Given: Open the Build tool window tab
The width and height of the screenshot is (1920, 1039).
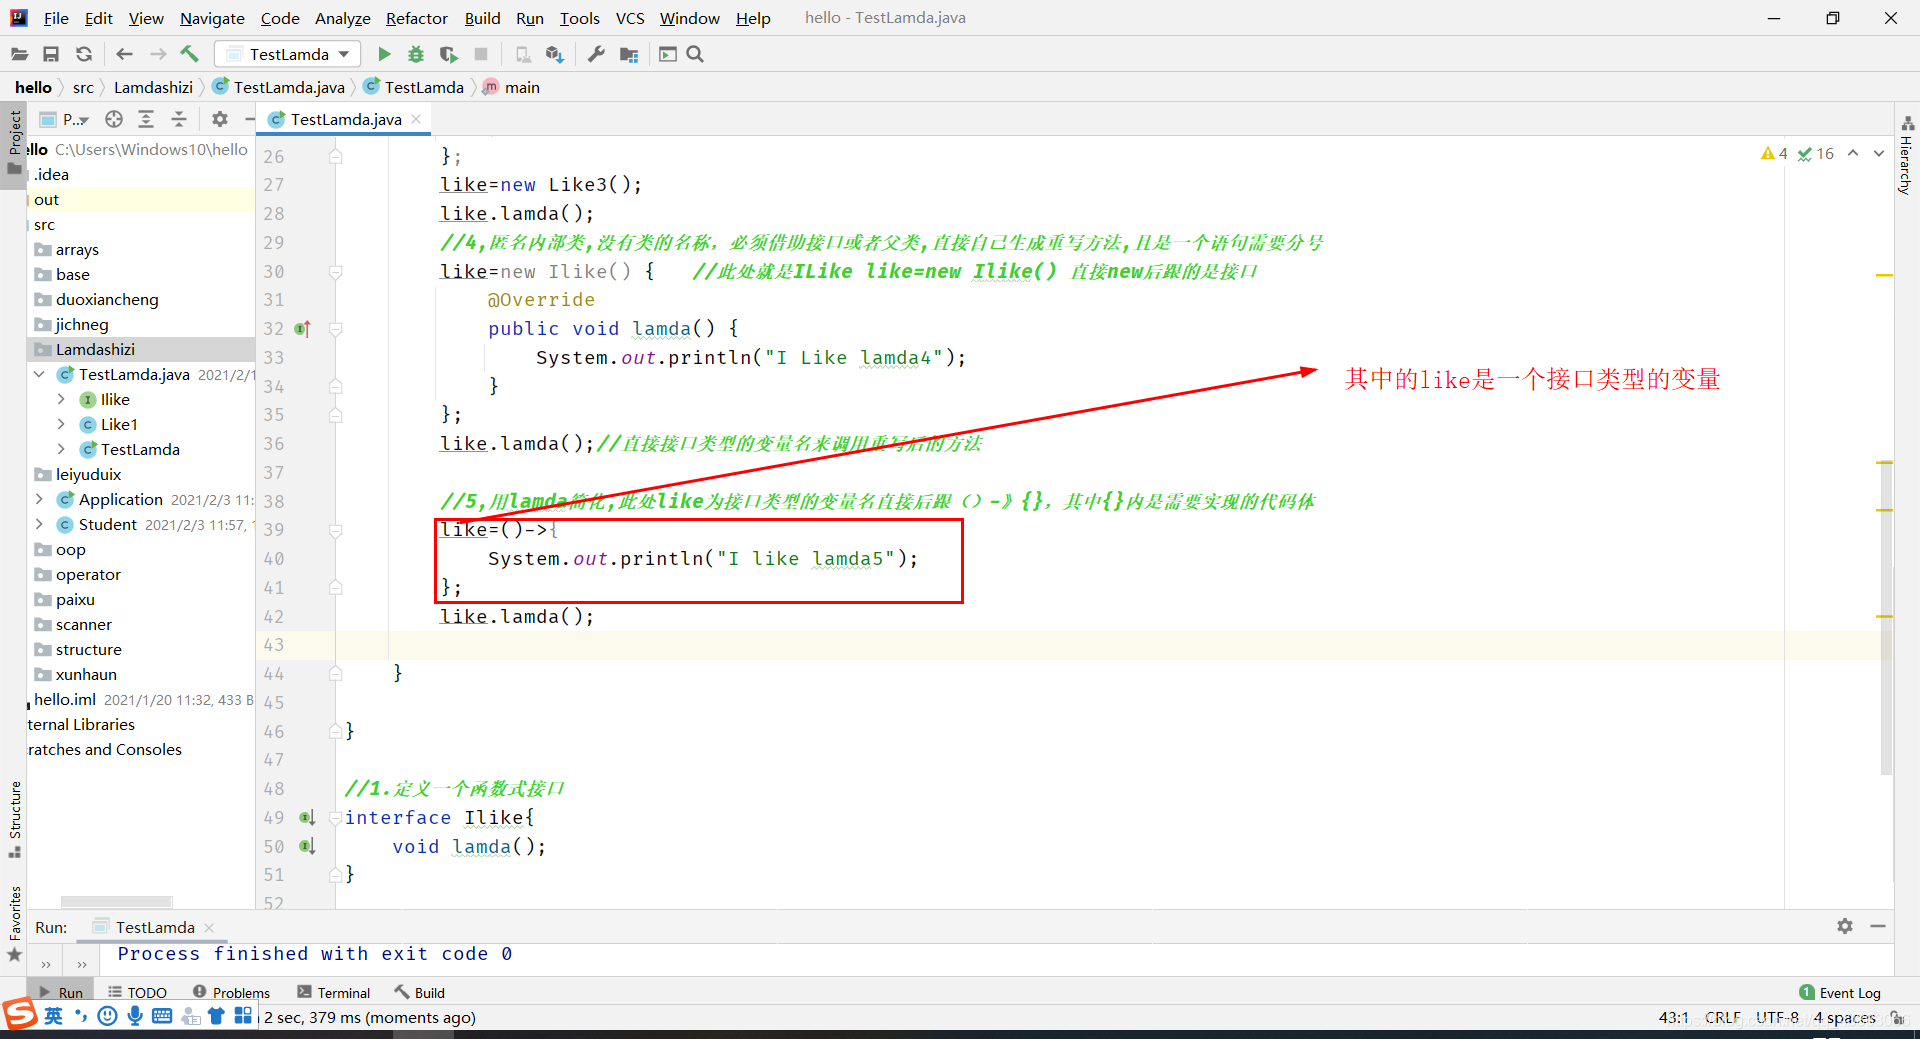Looking at the screenshot, I should pyautogui.click(x=420, y=992).
